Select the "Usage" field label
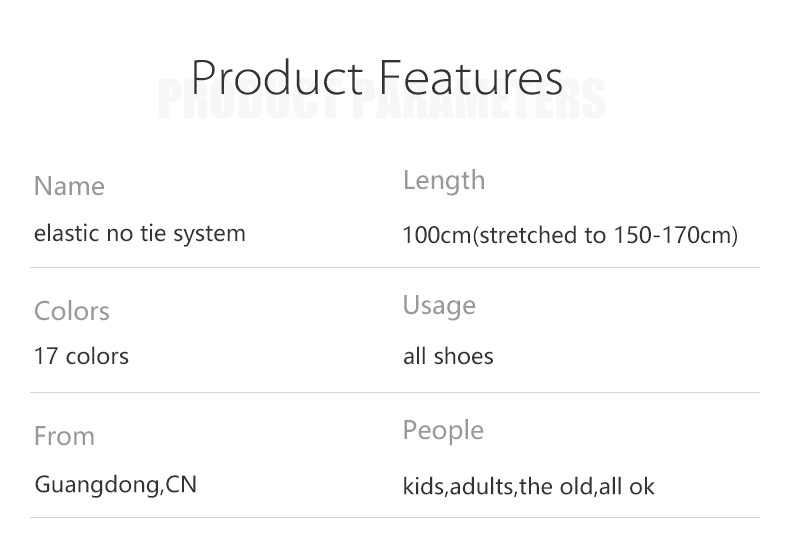 (439, 306)
